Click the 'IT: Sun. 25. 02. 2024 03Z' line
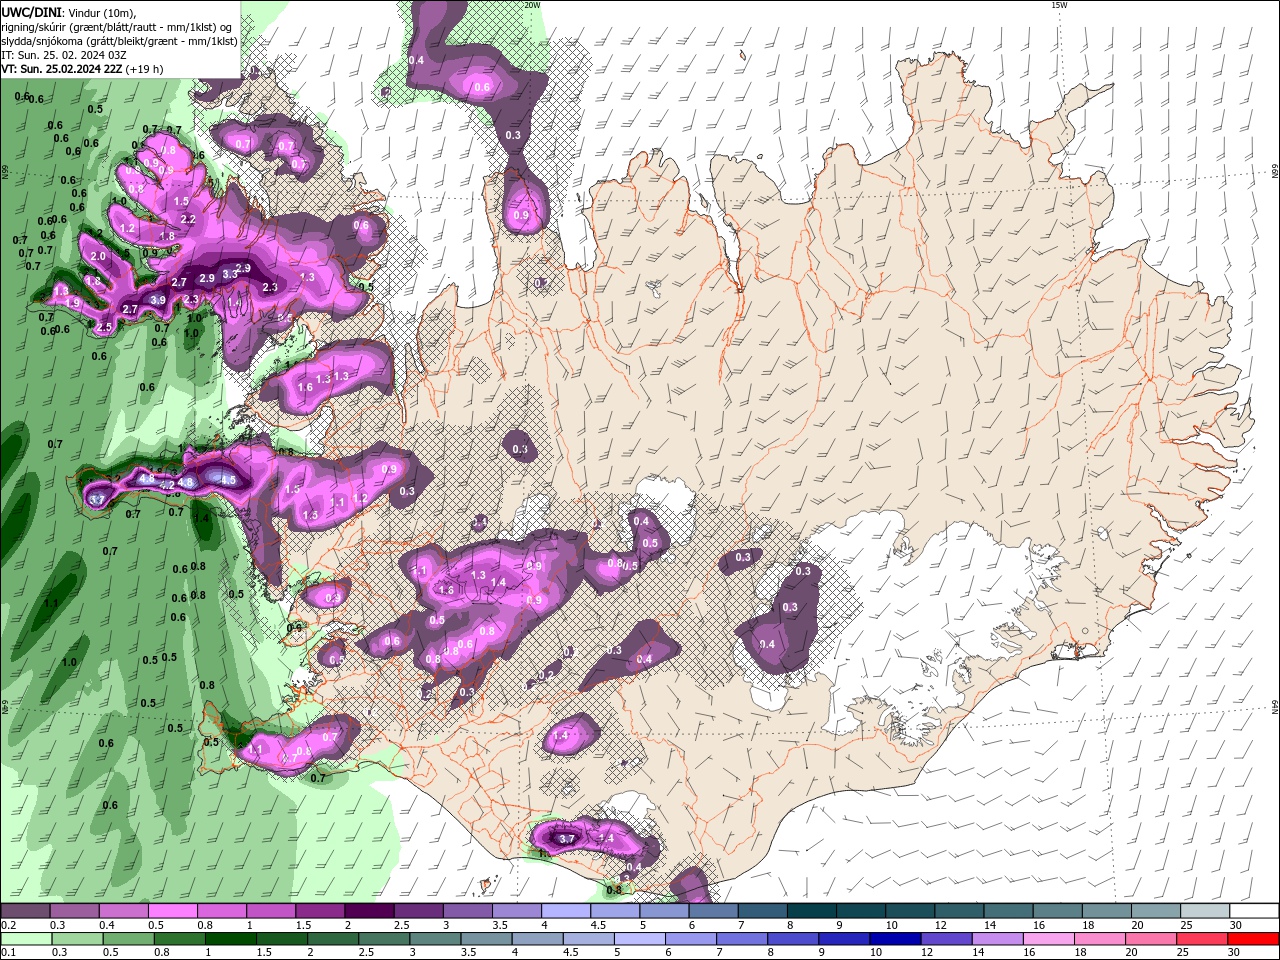Viewport: 1280px width, 960px height. [66, 55]
